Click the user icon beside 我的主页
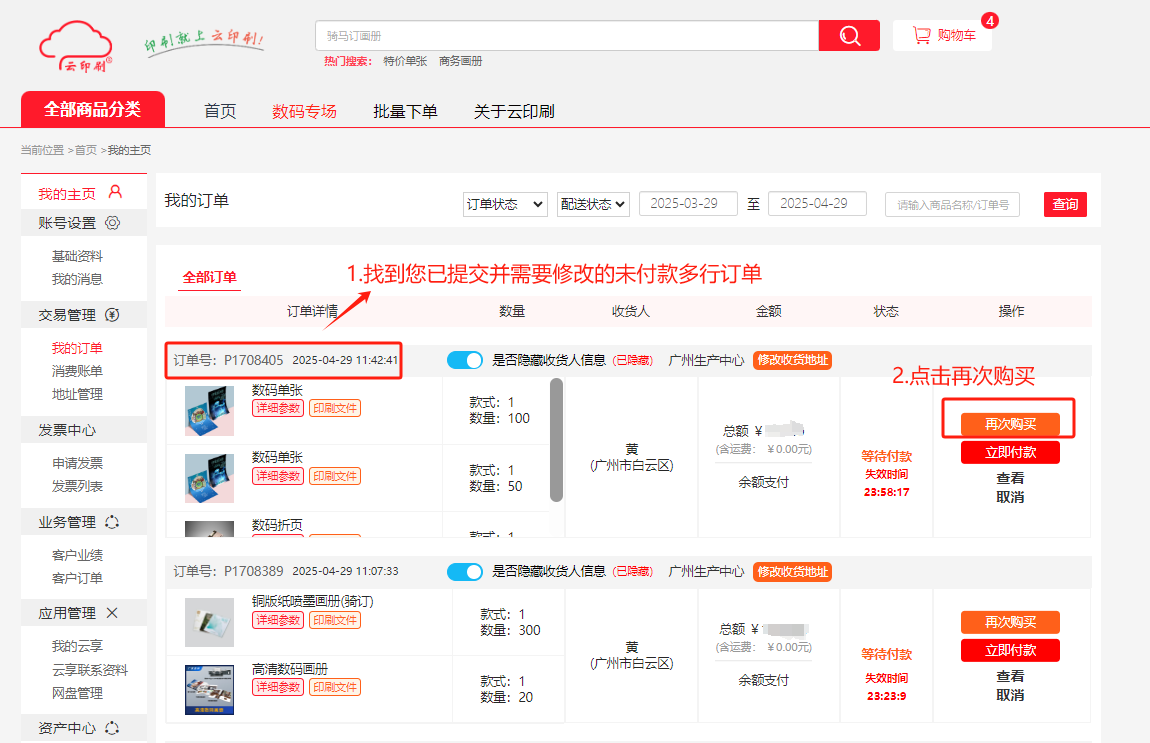Image resolution: width=1150 pixels, height=743 pixels. [115, 192]
